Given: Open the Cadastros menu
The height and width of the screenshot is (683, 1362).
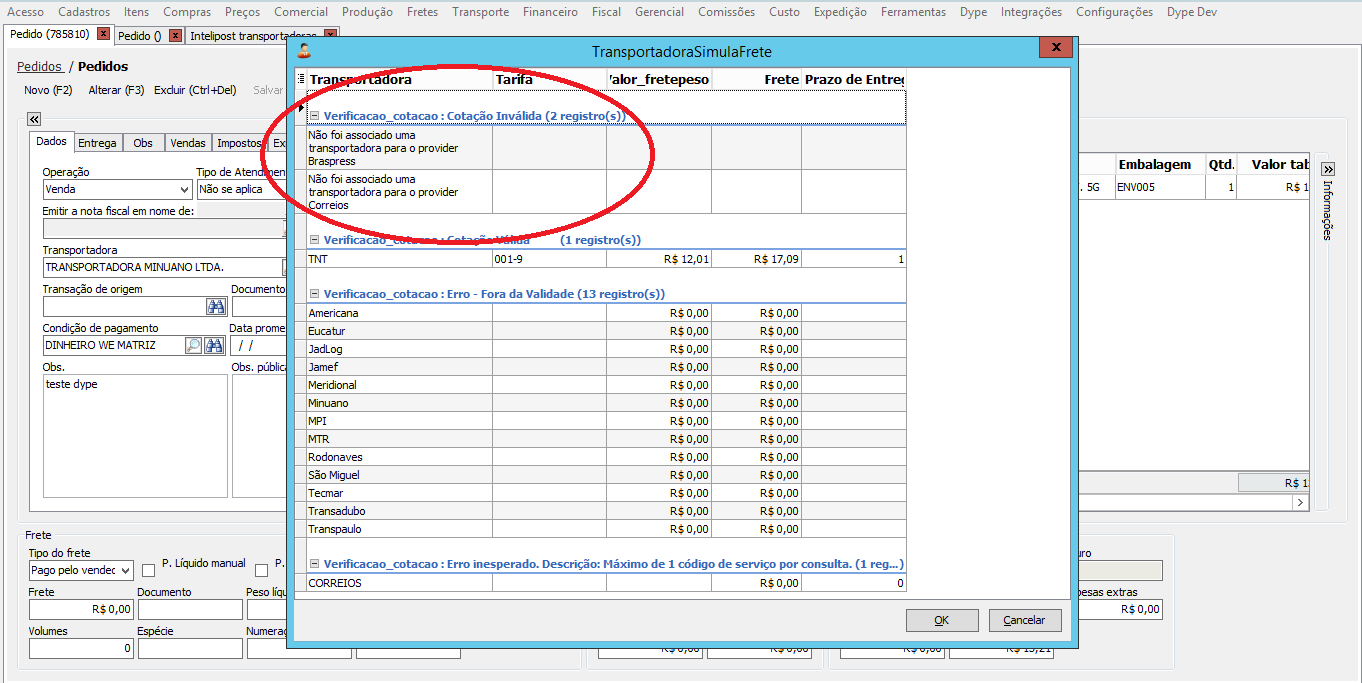Looking at the screenshot, I should 84,12.
